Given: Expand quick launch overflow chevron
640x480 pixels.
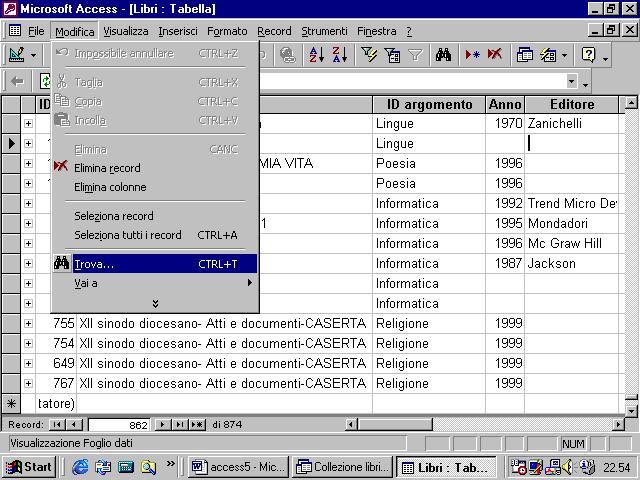Looking at the screenshot, I should [x=170, y=463].
